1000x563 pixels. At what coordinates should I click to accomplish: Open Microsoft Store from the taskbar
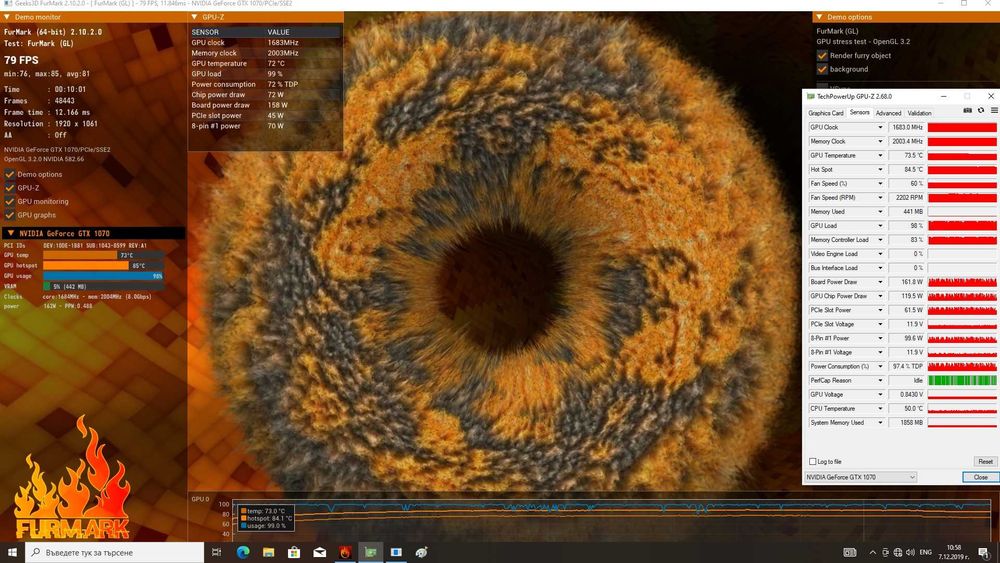click(294, 552)
